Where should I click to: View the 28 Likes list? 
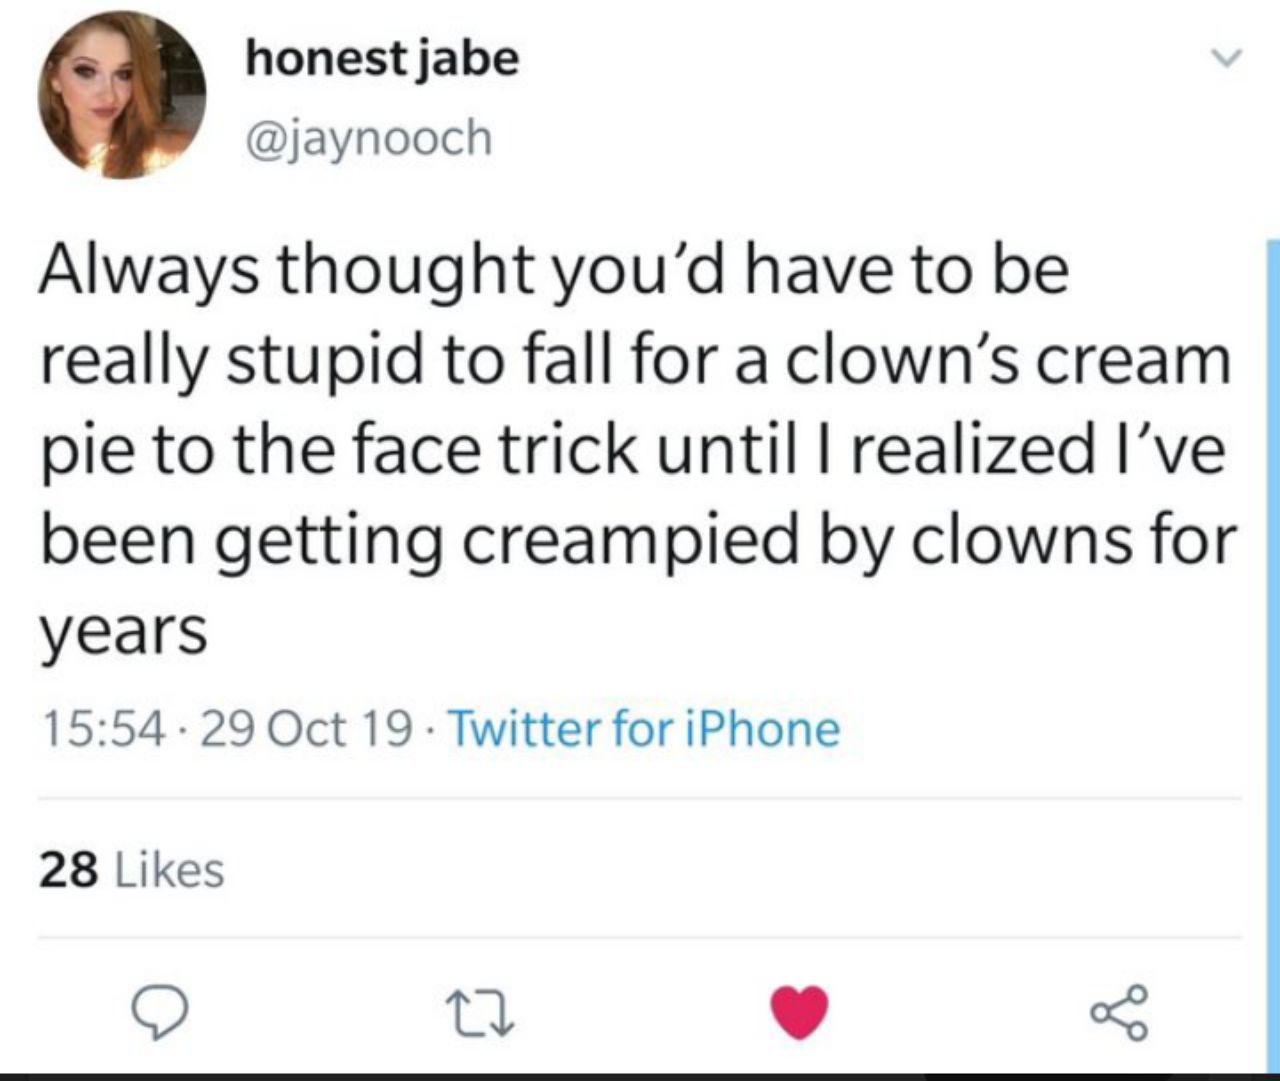click(x=132, y=869)
